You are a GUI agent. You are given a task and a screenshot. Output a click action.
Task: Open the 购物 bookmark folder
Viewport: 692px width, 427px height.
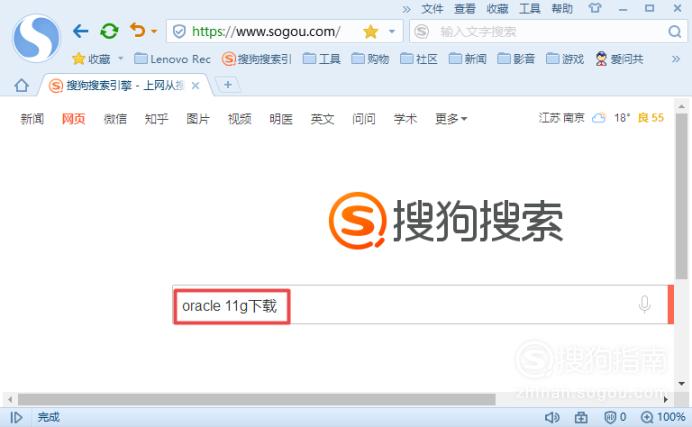click(x=370, y=59)
